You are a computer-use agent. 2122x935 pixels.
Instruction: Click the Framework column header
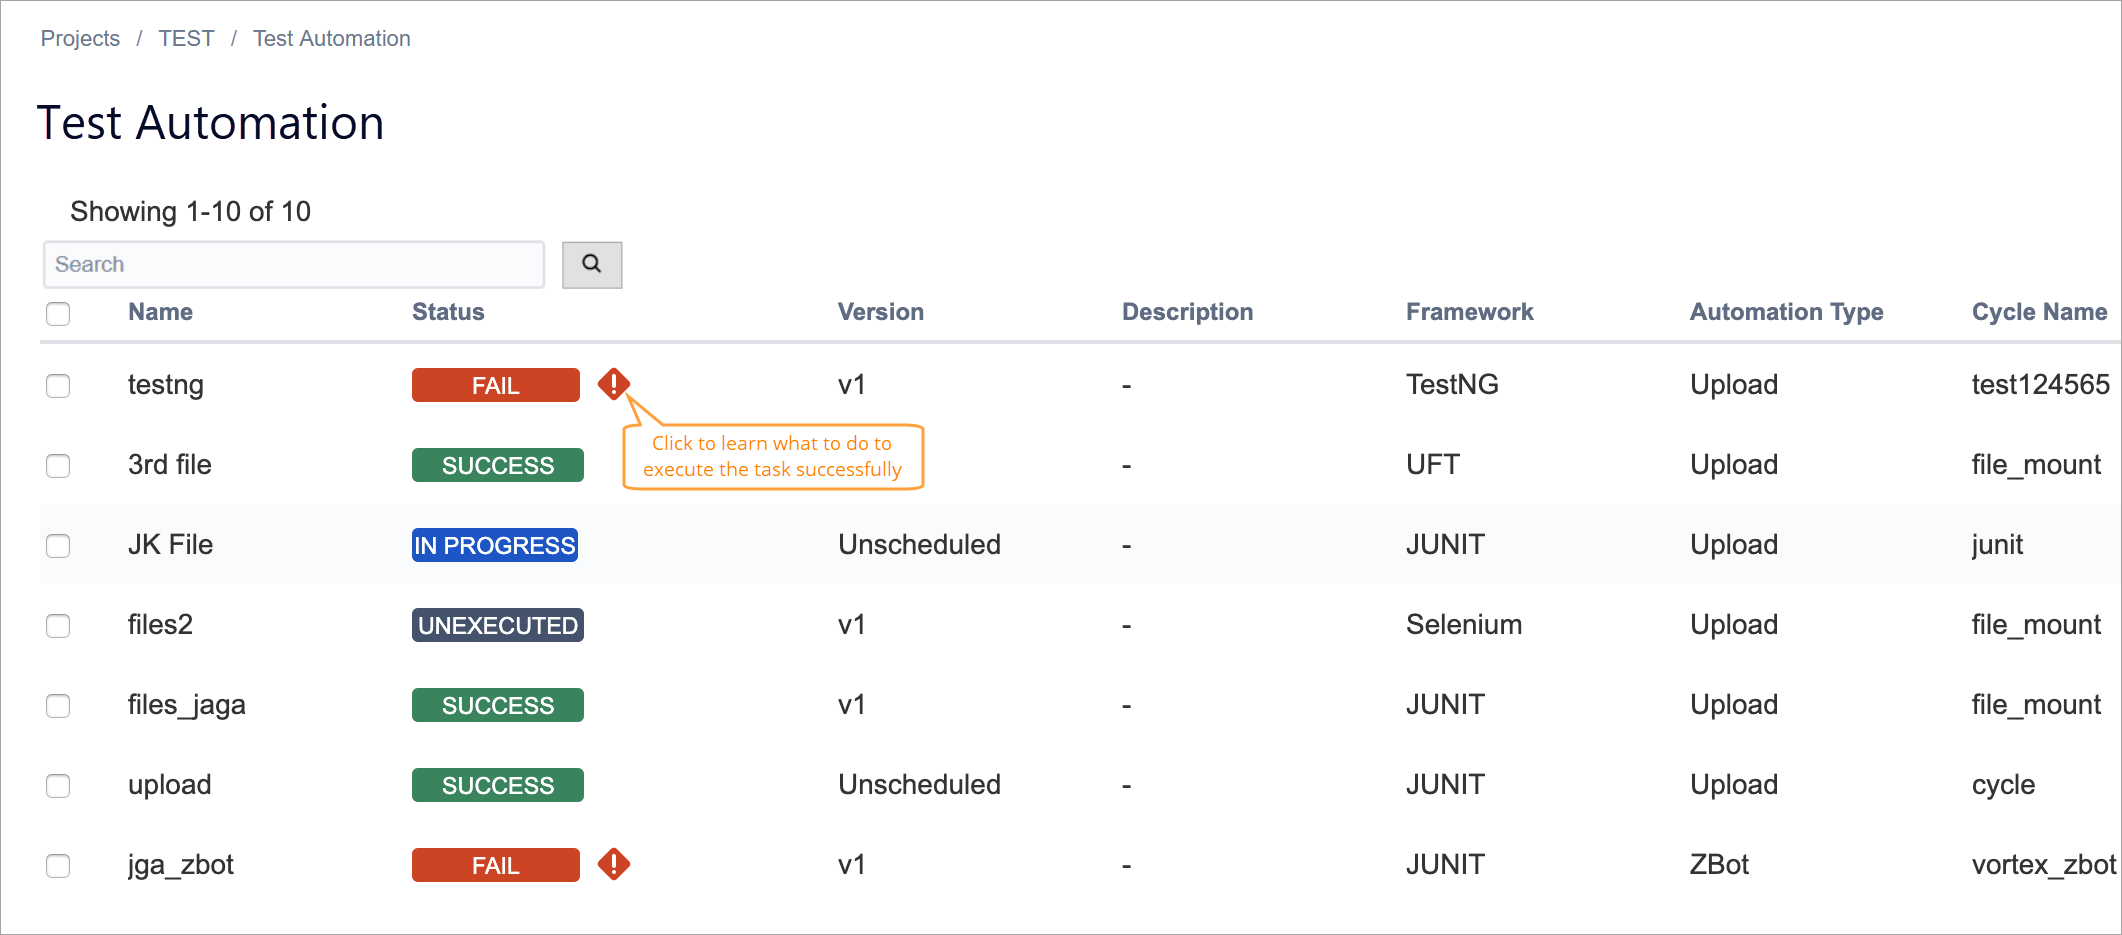(1469, 312)
